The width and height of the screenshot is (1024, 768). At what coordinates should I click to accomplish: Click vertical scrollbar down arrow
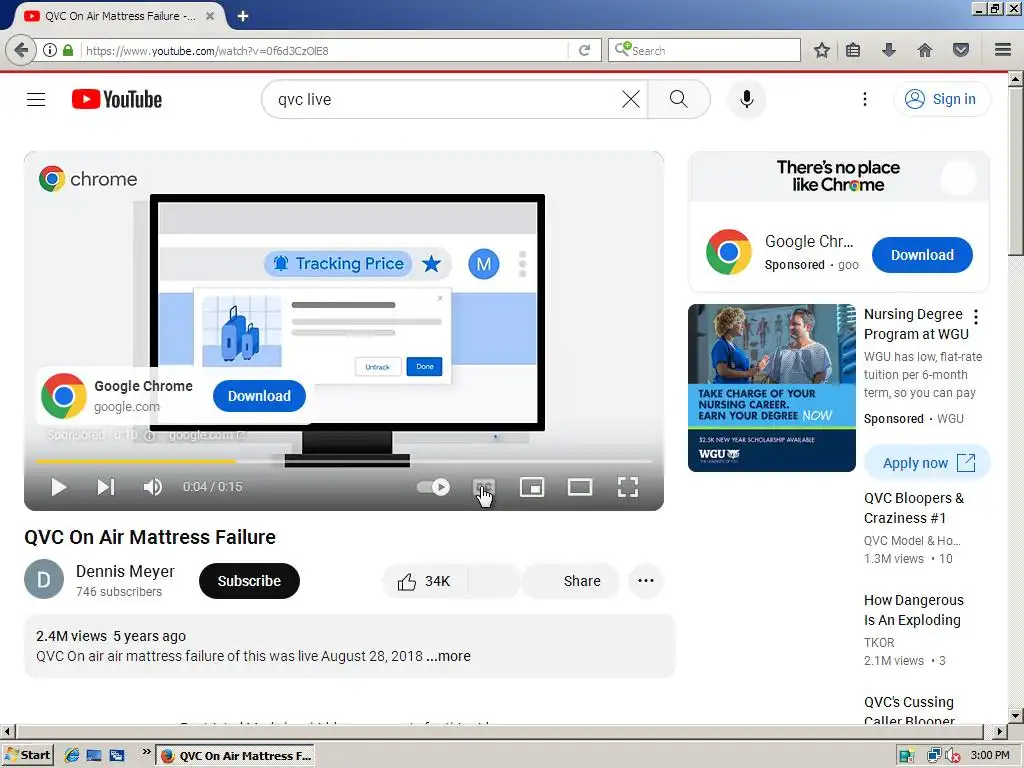(x=1015, y=716)
